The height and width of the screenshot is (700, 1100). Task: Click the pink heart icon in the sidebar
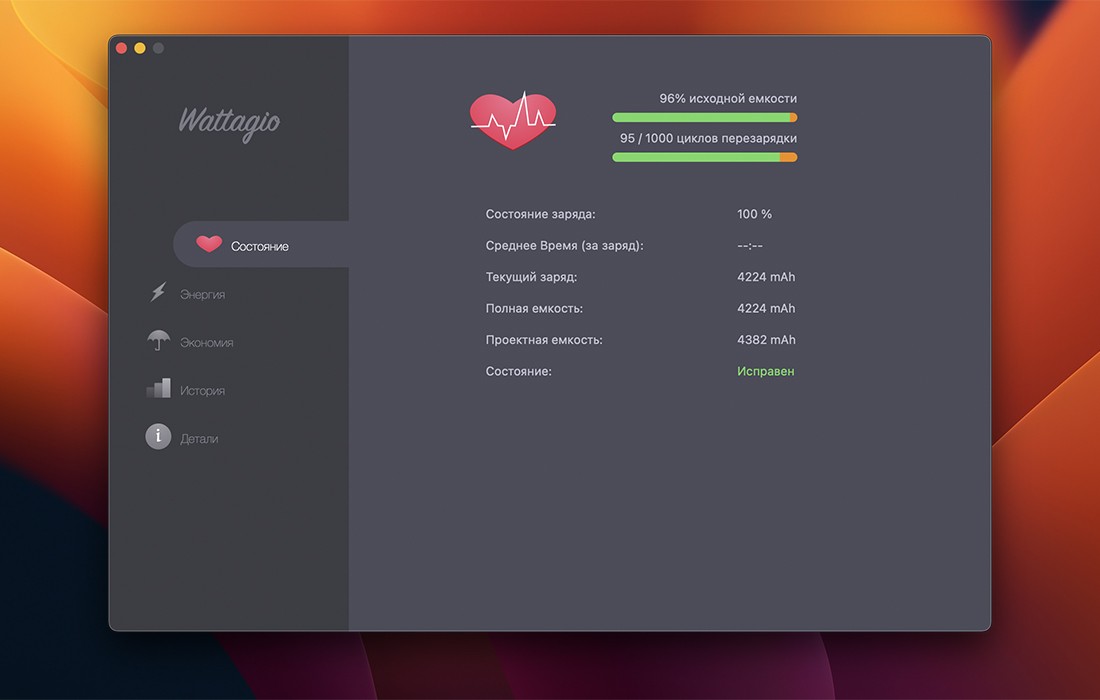[x=209, y=244]
